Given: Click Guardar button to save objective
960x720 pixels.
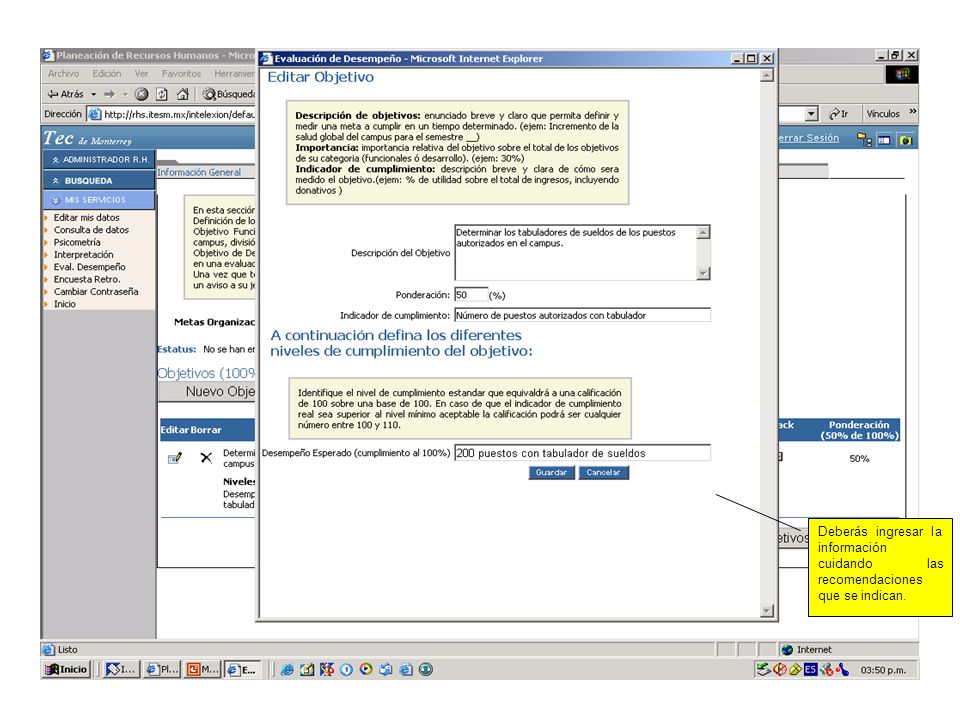Looking at the screenshot, I should [551, 473].
